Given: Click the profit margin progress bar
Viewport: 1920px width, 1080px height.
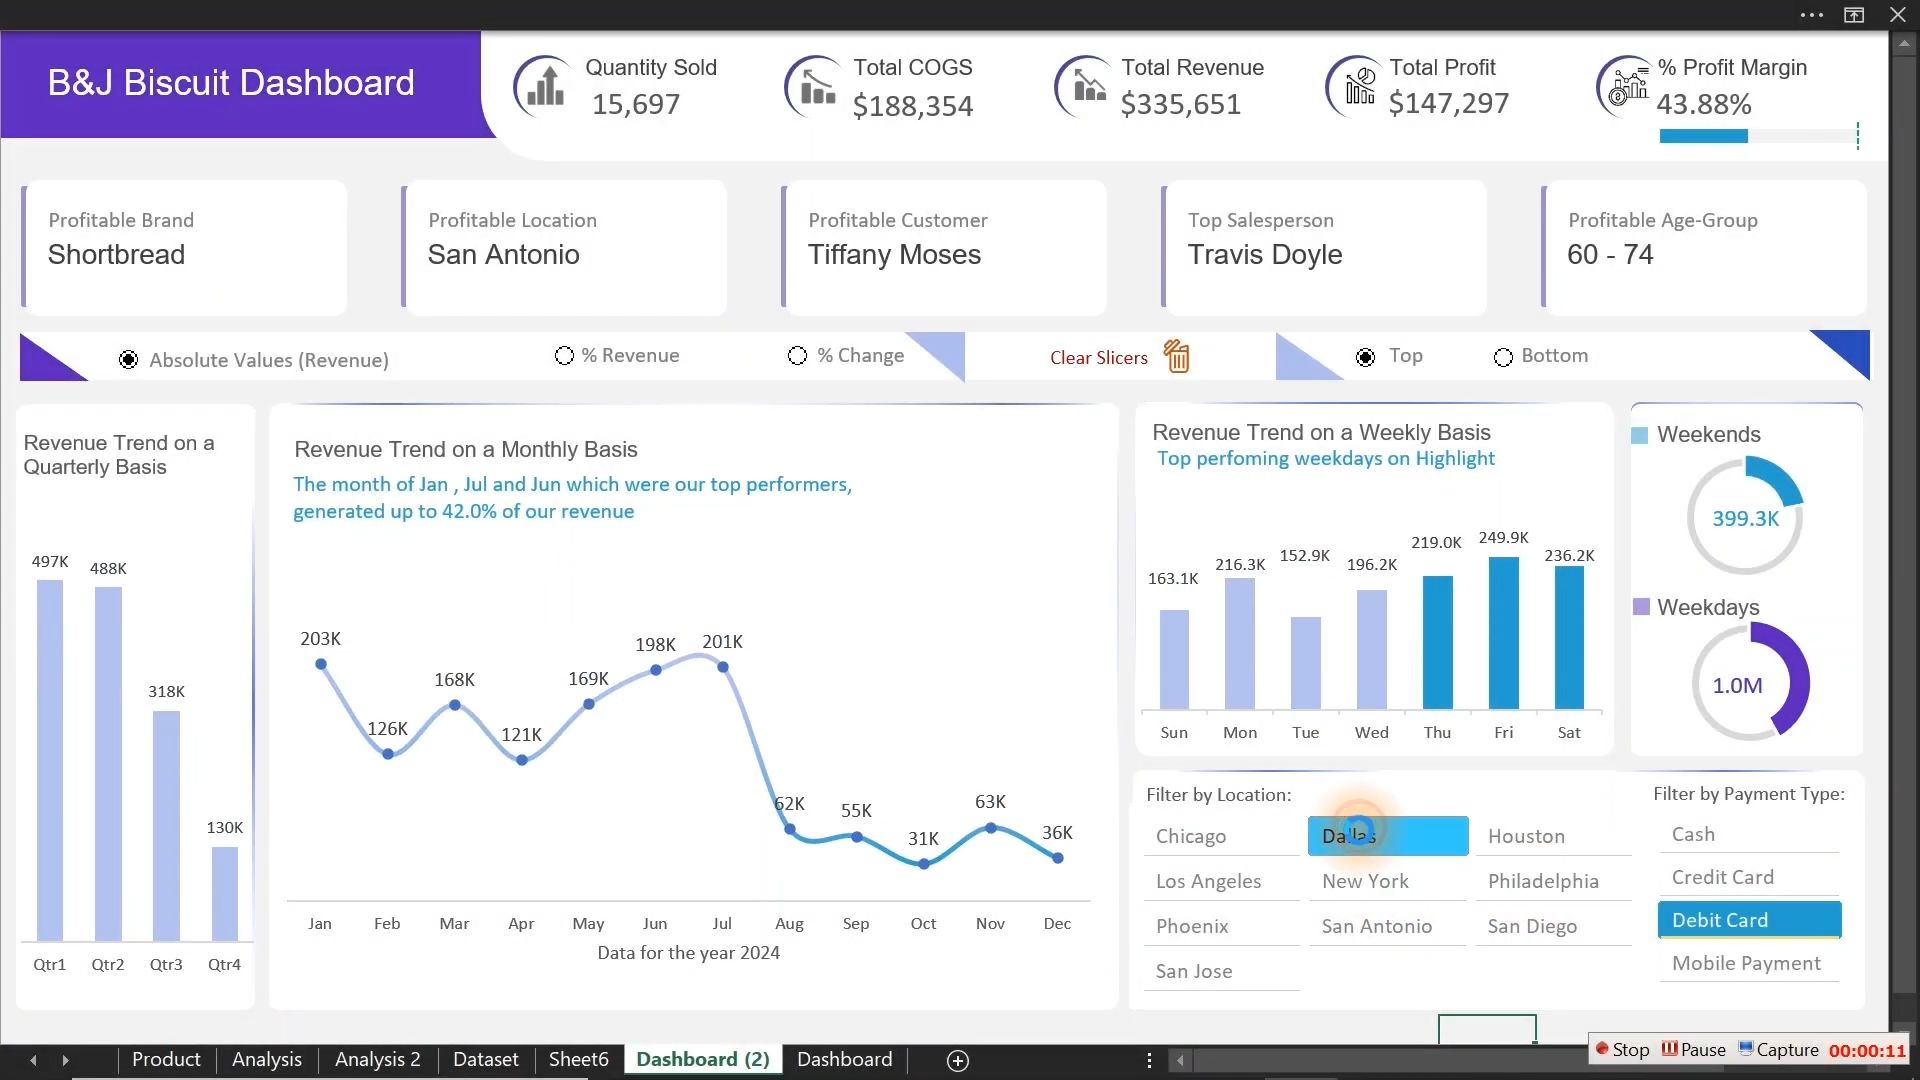Looking at the screenshot, I should (x=1758, y=136).
